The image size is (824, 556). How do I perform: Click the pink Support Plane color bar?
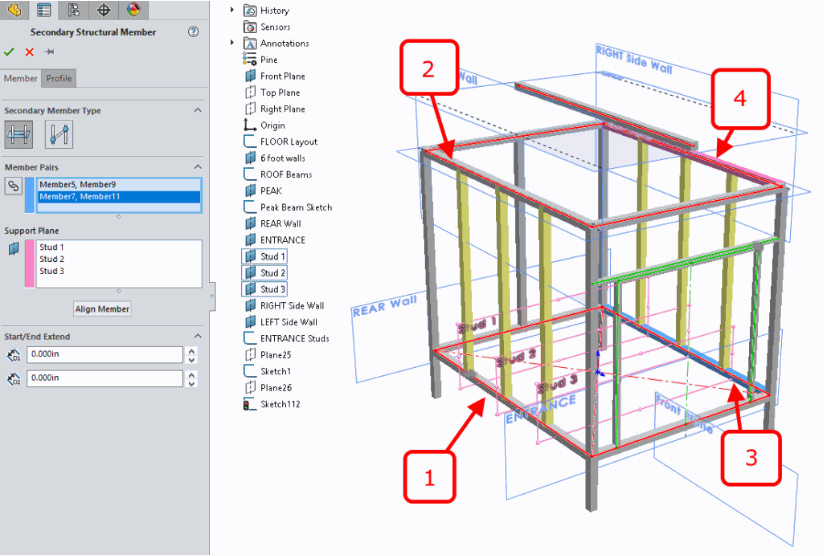click(29, 264)
